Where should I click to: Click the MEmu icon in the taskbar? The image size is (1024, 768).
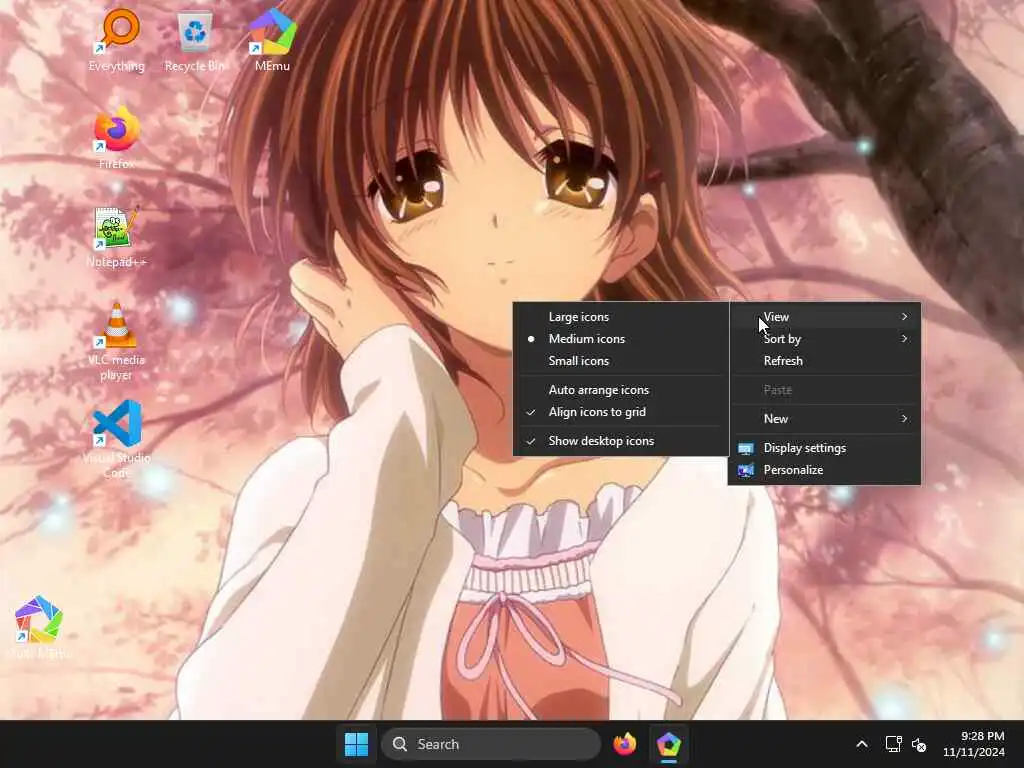[x=669, y=744]
